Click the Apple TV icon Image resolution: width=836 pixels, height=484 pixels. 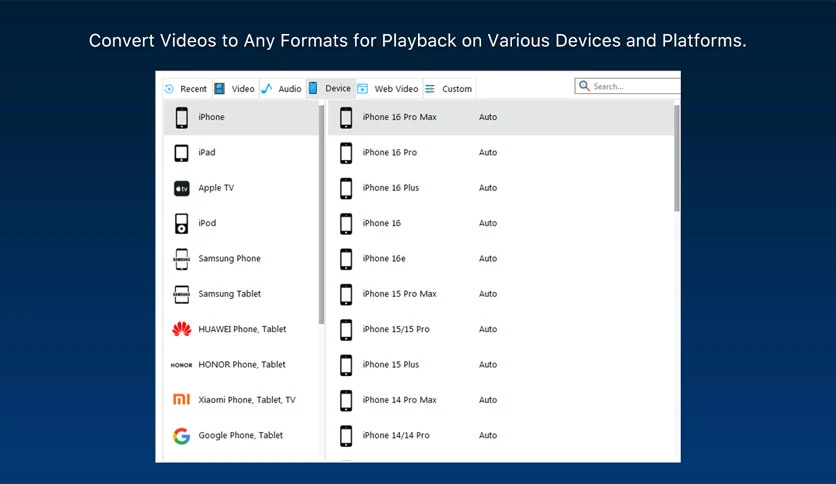182,188
